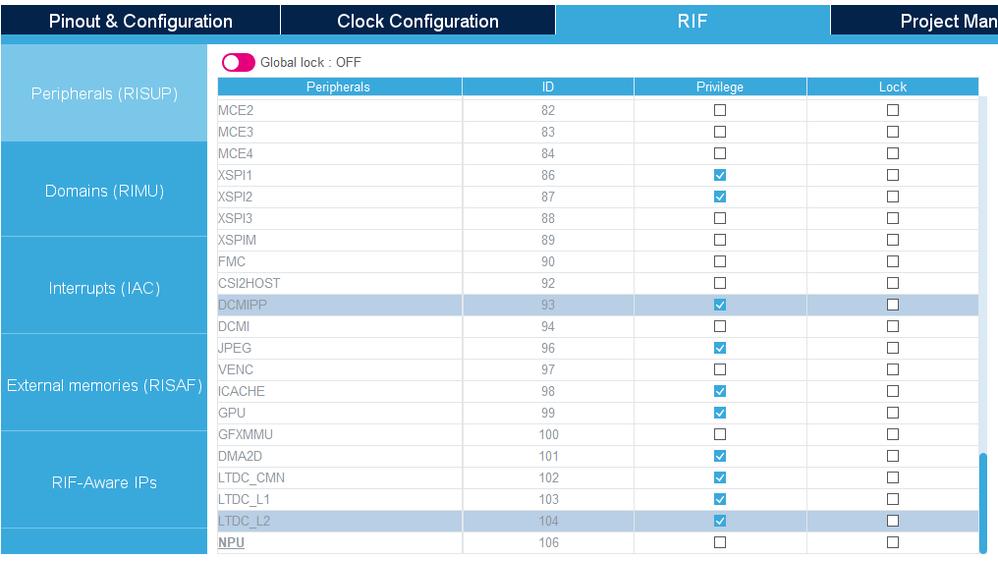998x562 pixels.
Task: Open the Project Manager tab
Action: click(915, 21)
